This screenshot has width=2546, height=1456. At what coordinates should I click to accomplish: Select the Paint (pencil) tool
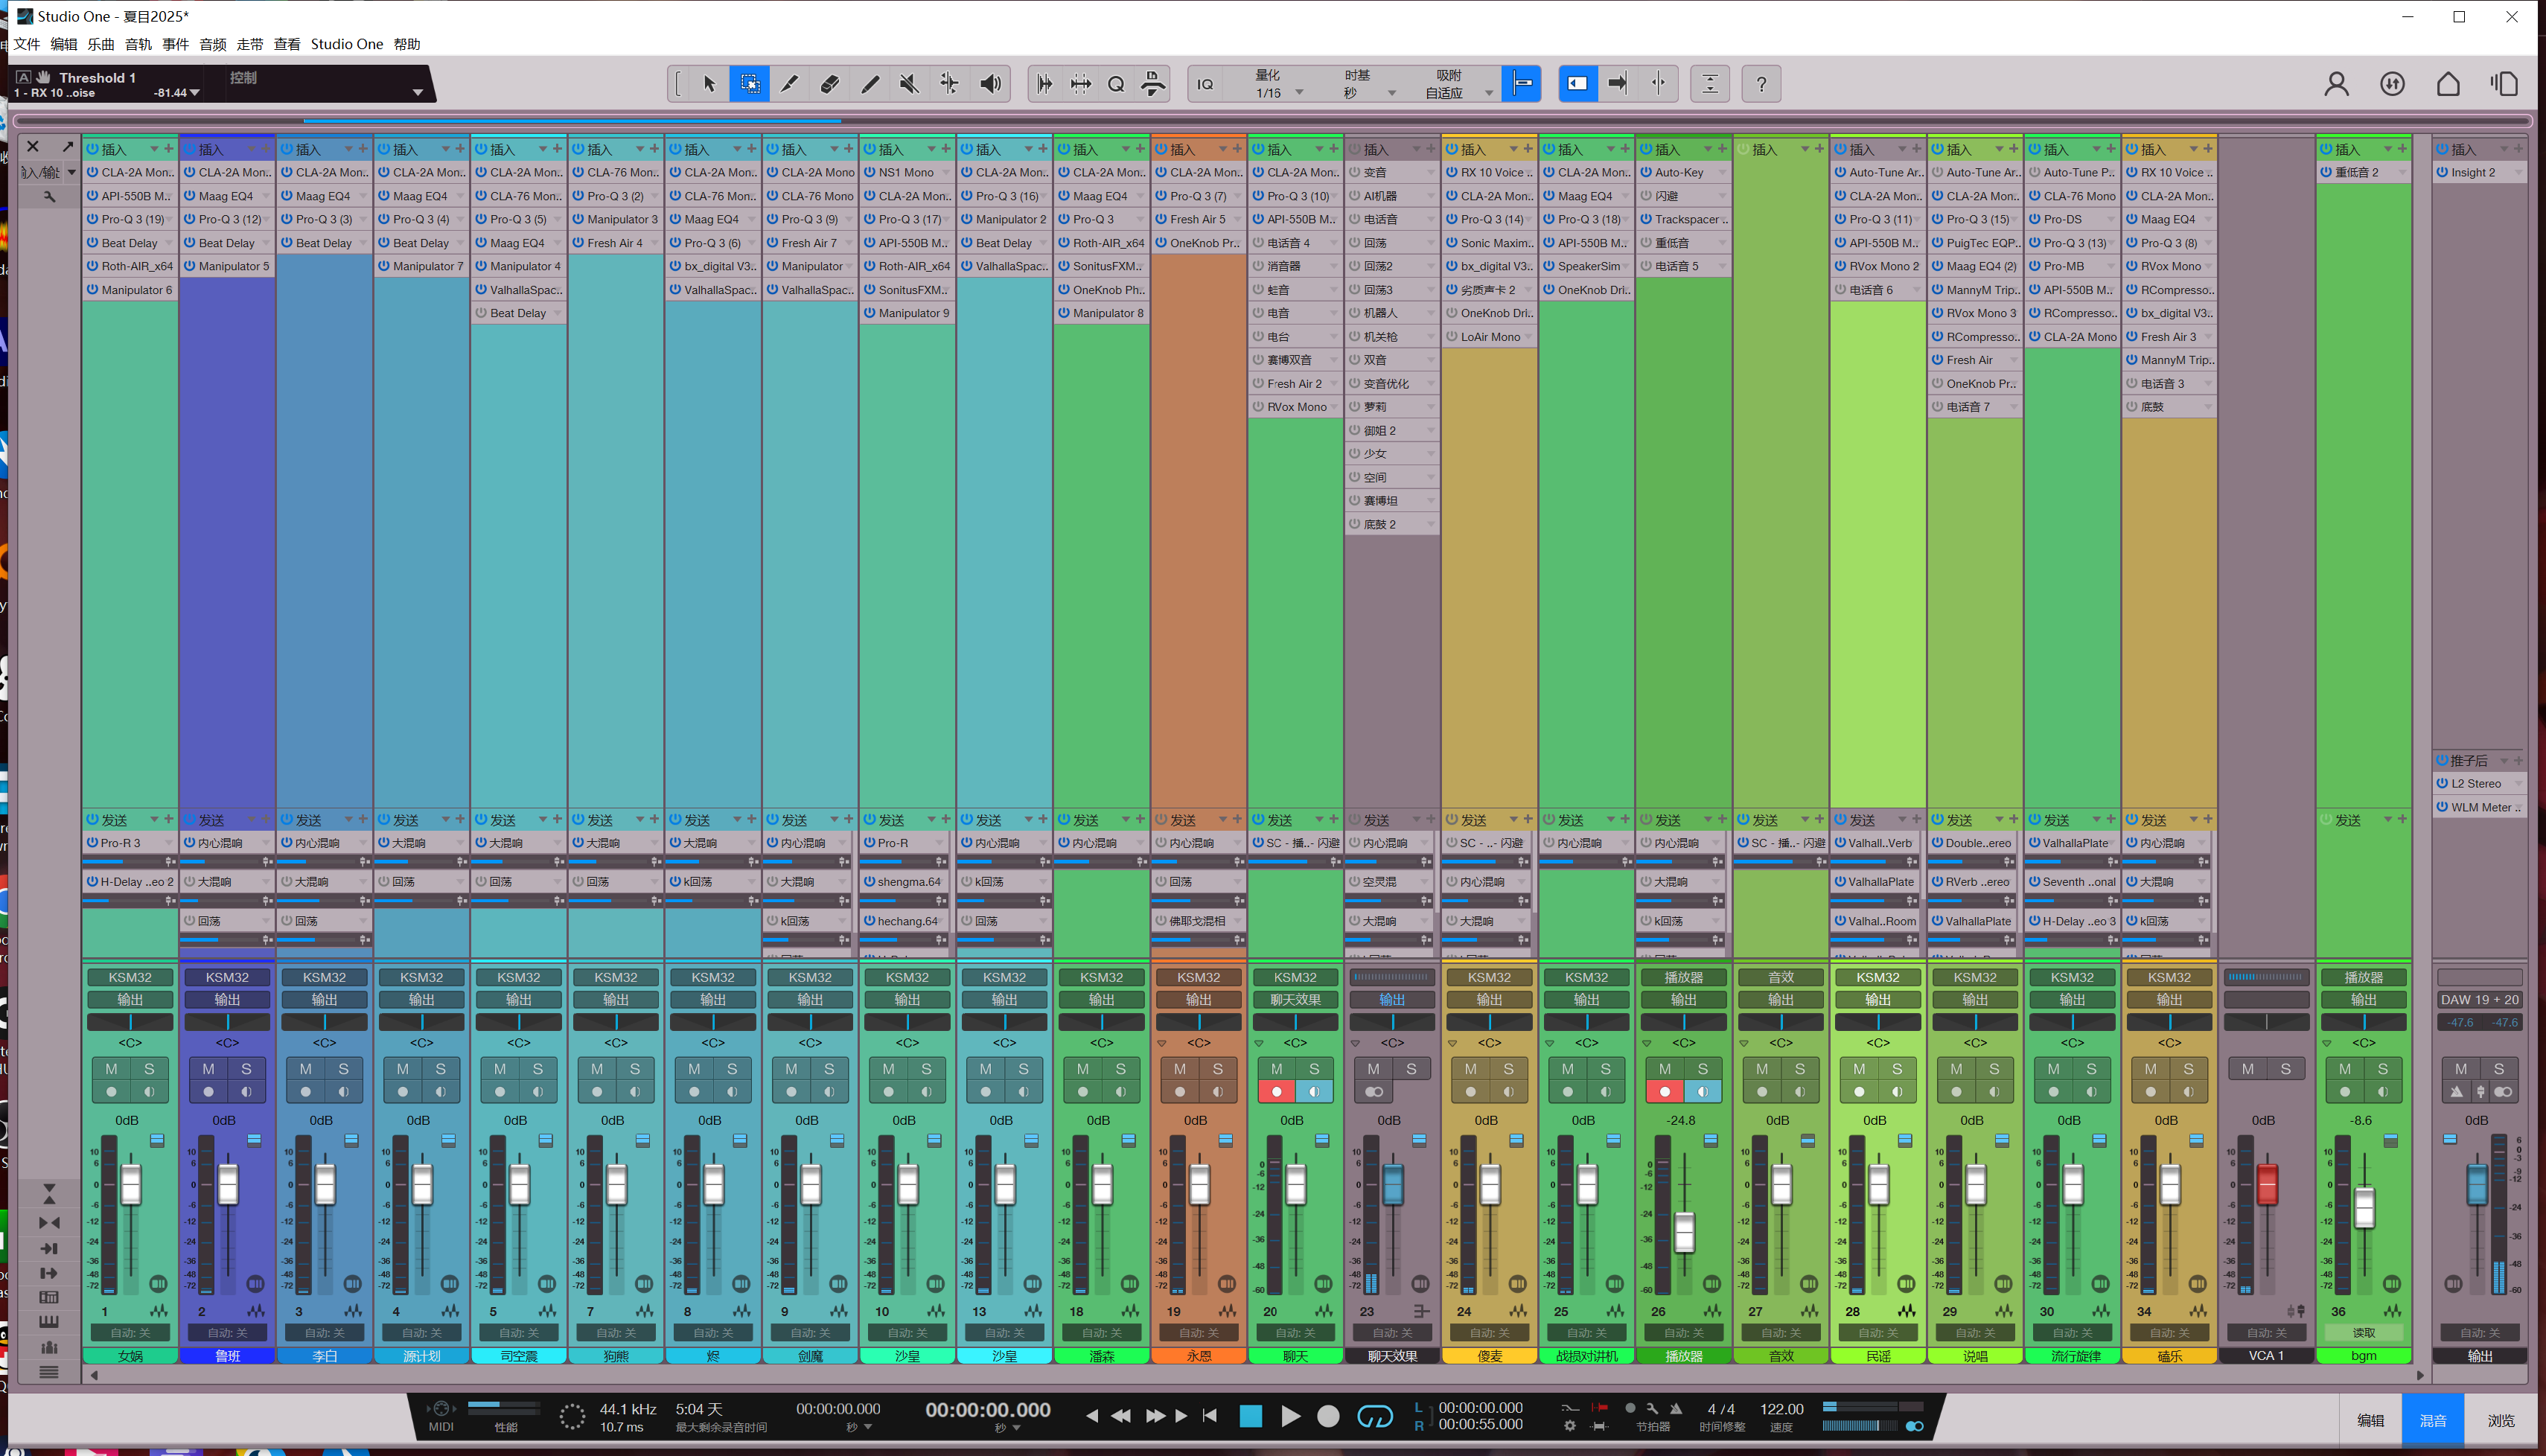click(869, 84)
